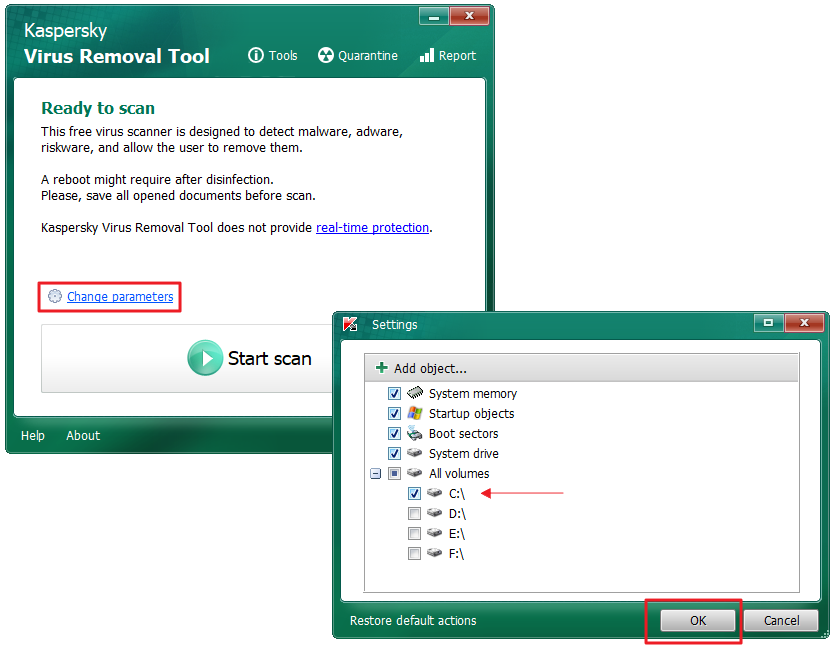The image size is (836, 645).
Task: Click the Startup objects Windows icon
Action: (x=415, y=413)
